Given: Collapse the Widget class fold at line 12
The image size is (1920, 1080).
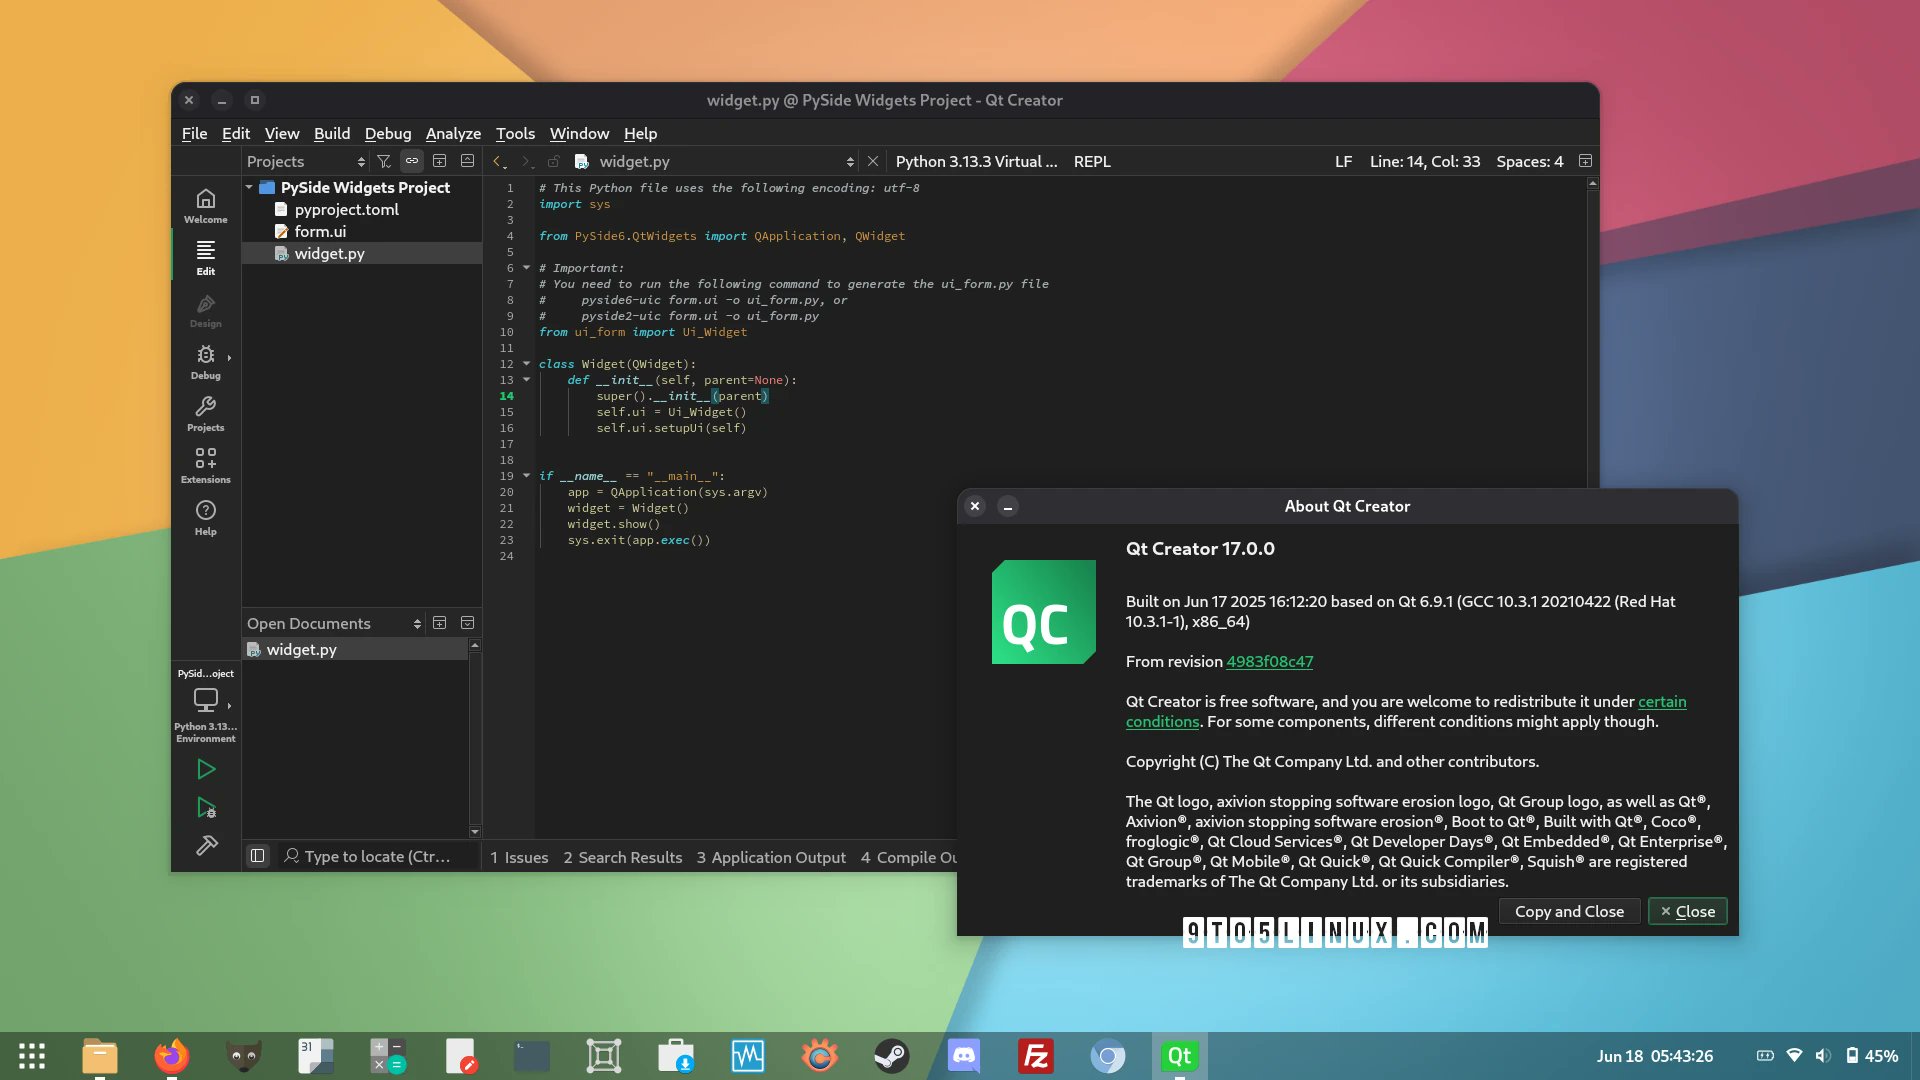Looking at the screenshot, I should point(527,364).
